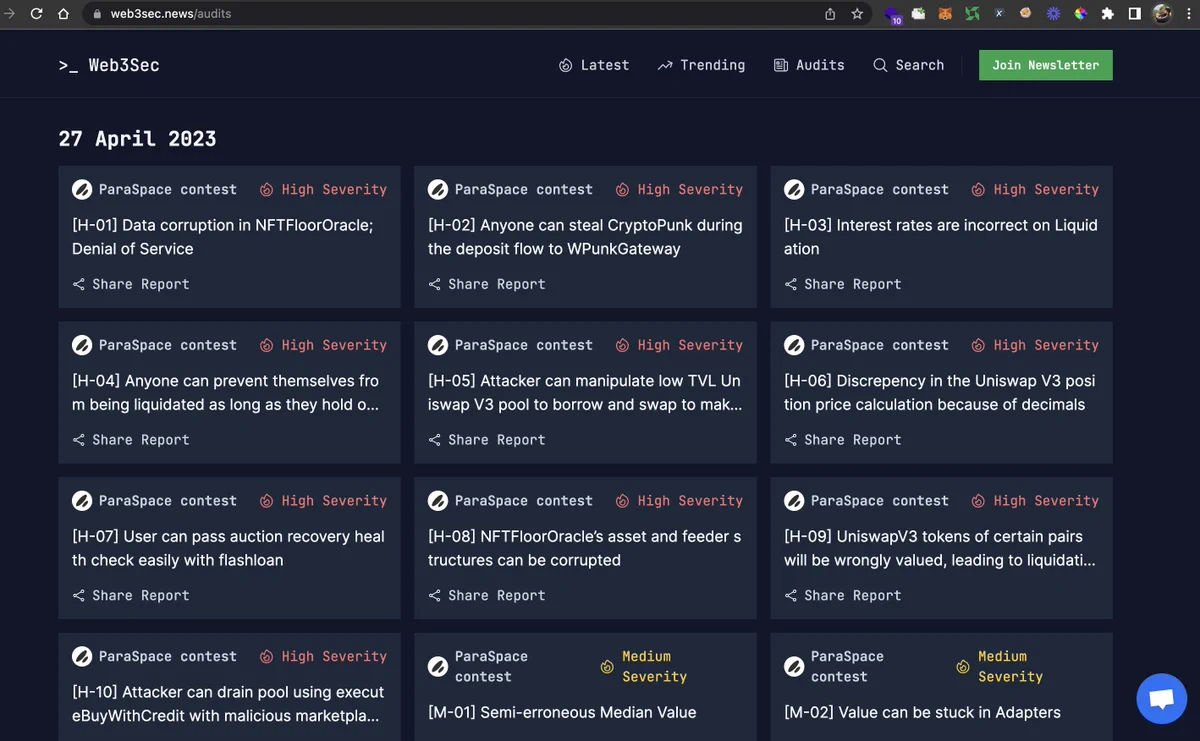The height and width of the screenshot is (741, 1200).
Task: Open the Latest tab
Action: pos(594,65)
